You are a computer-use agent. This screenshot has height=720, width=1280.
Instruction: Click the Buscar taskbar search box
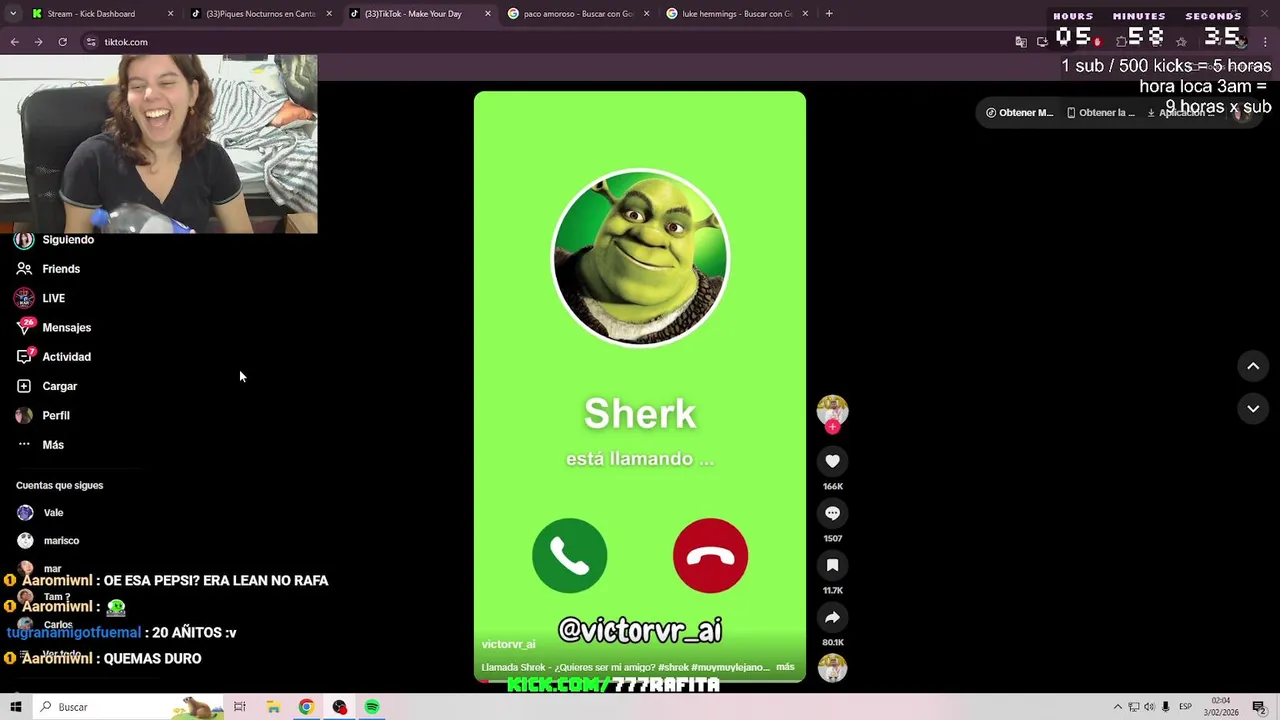[128, 707]
